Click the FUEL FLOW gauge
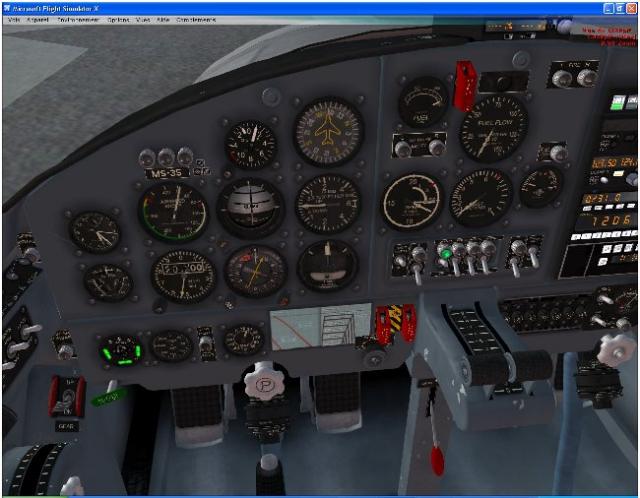 [493, 128]
